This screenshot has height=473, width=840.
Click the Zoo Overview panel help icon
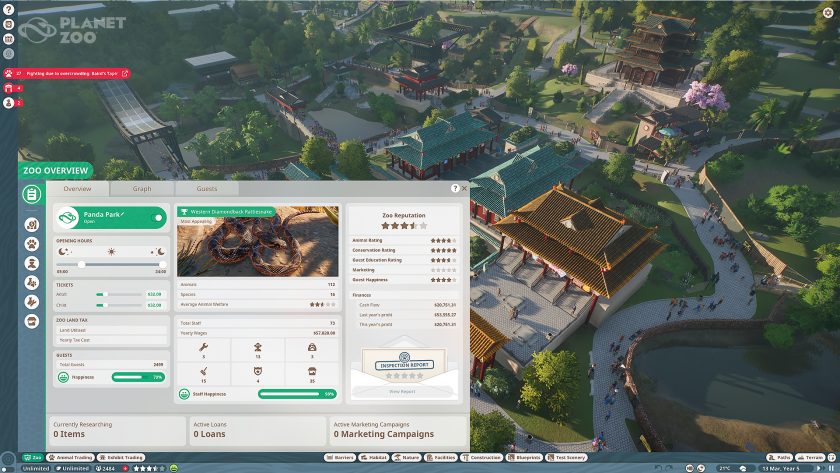455,189
